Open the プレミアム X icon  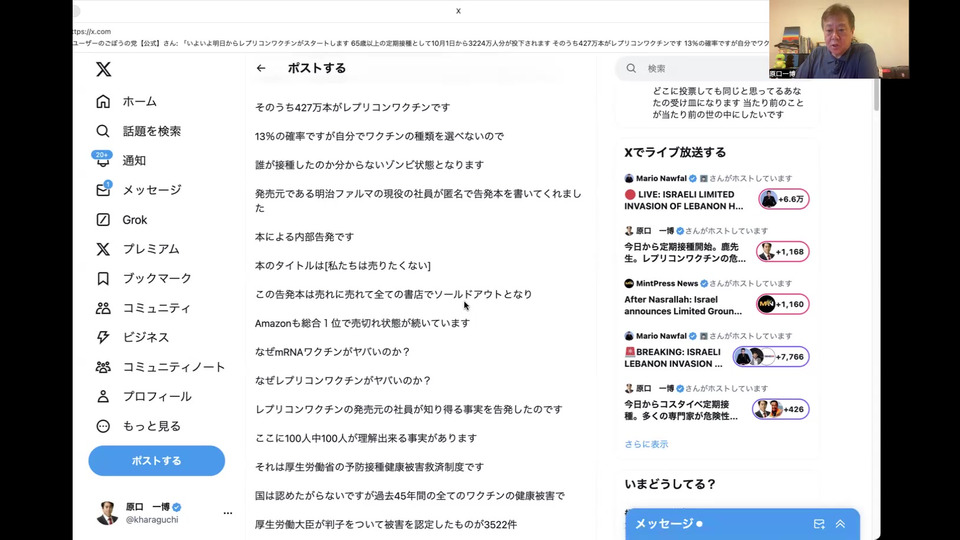click(103, 249)
